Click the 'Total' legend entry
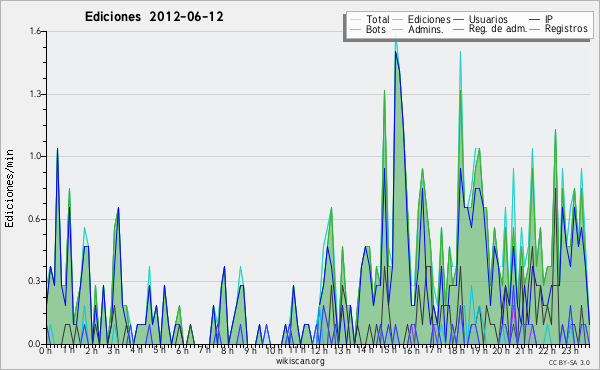The width and height of the screenshot is (600, 370). [x=370, y=19]
